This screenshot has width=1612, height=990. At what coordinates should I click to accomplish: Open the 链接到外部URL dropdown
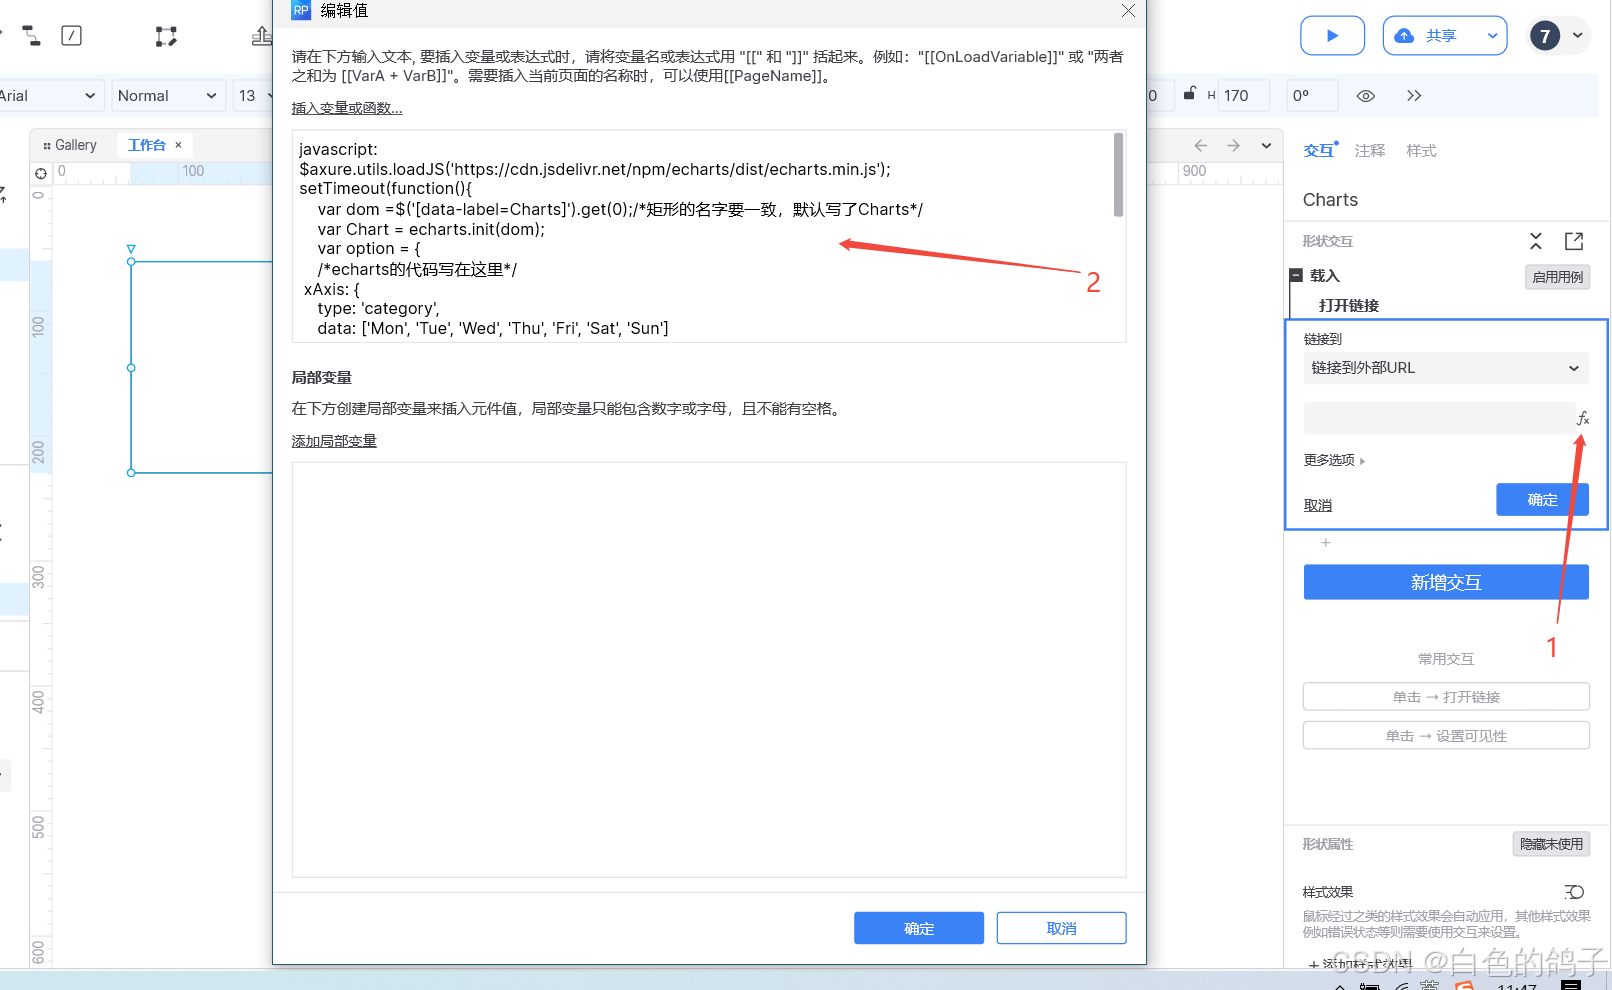pos(1445,368)
